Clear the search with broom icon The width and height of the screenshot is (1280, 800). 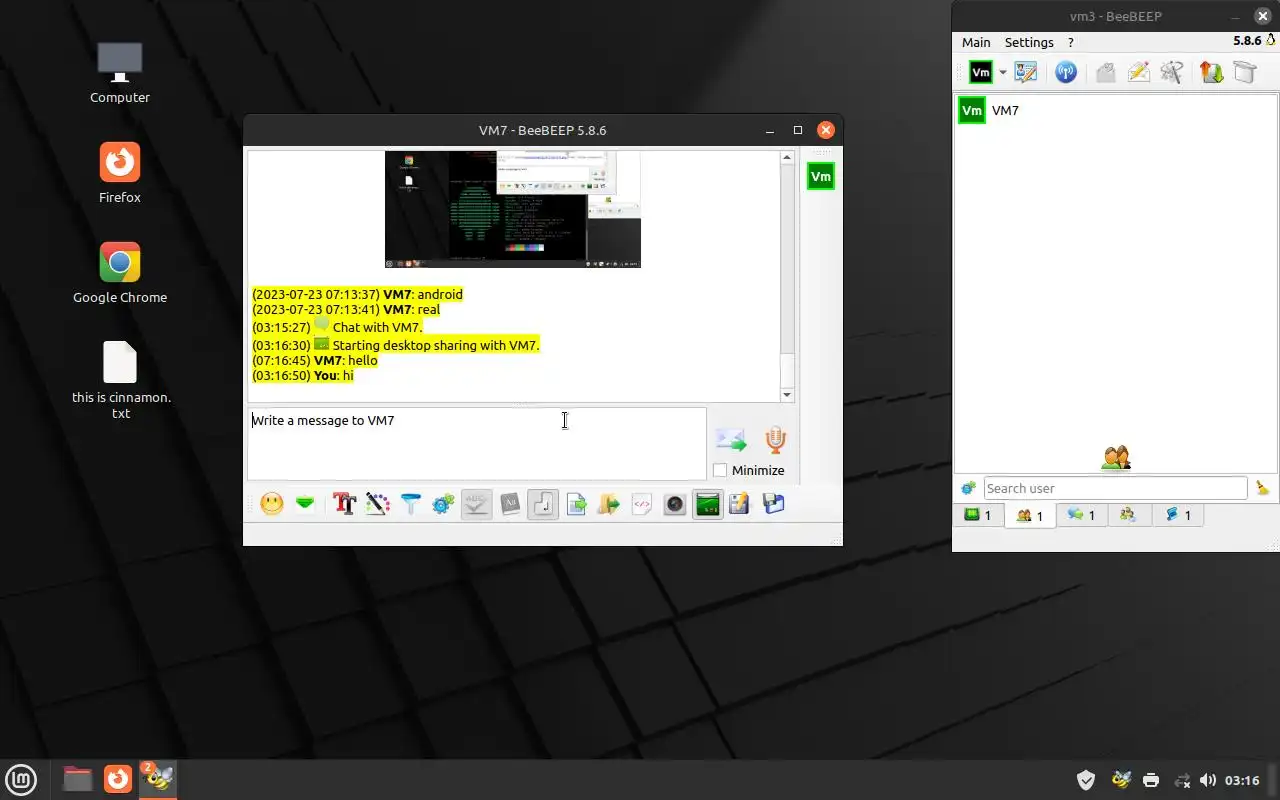click(1262, 488)
